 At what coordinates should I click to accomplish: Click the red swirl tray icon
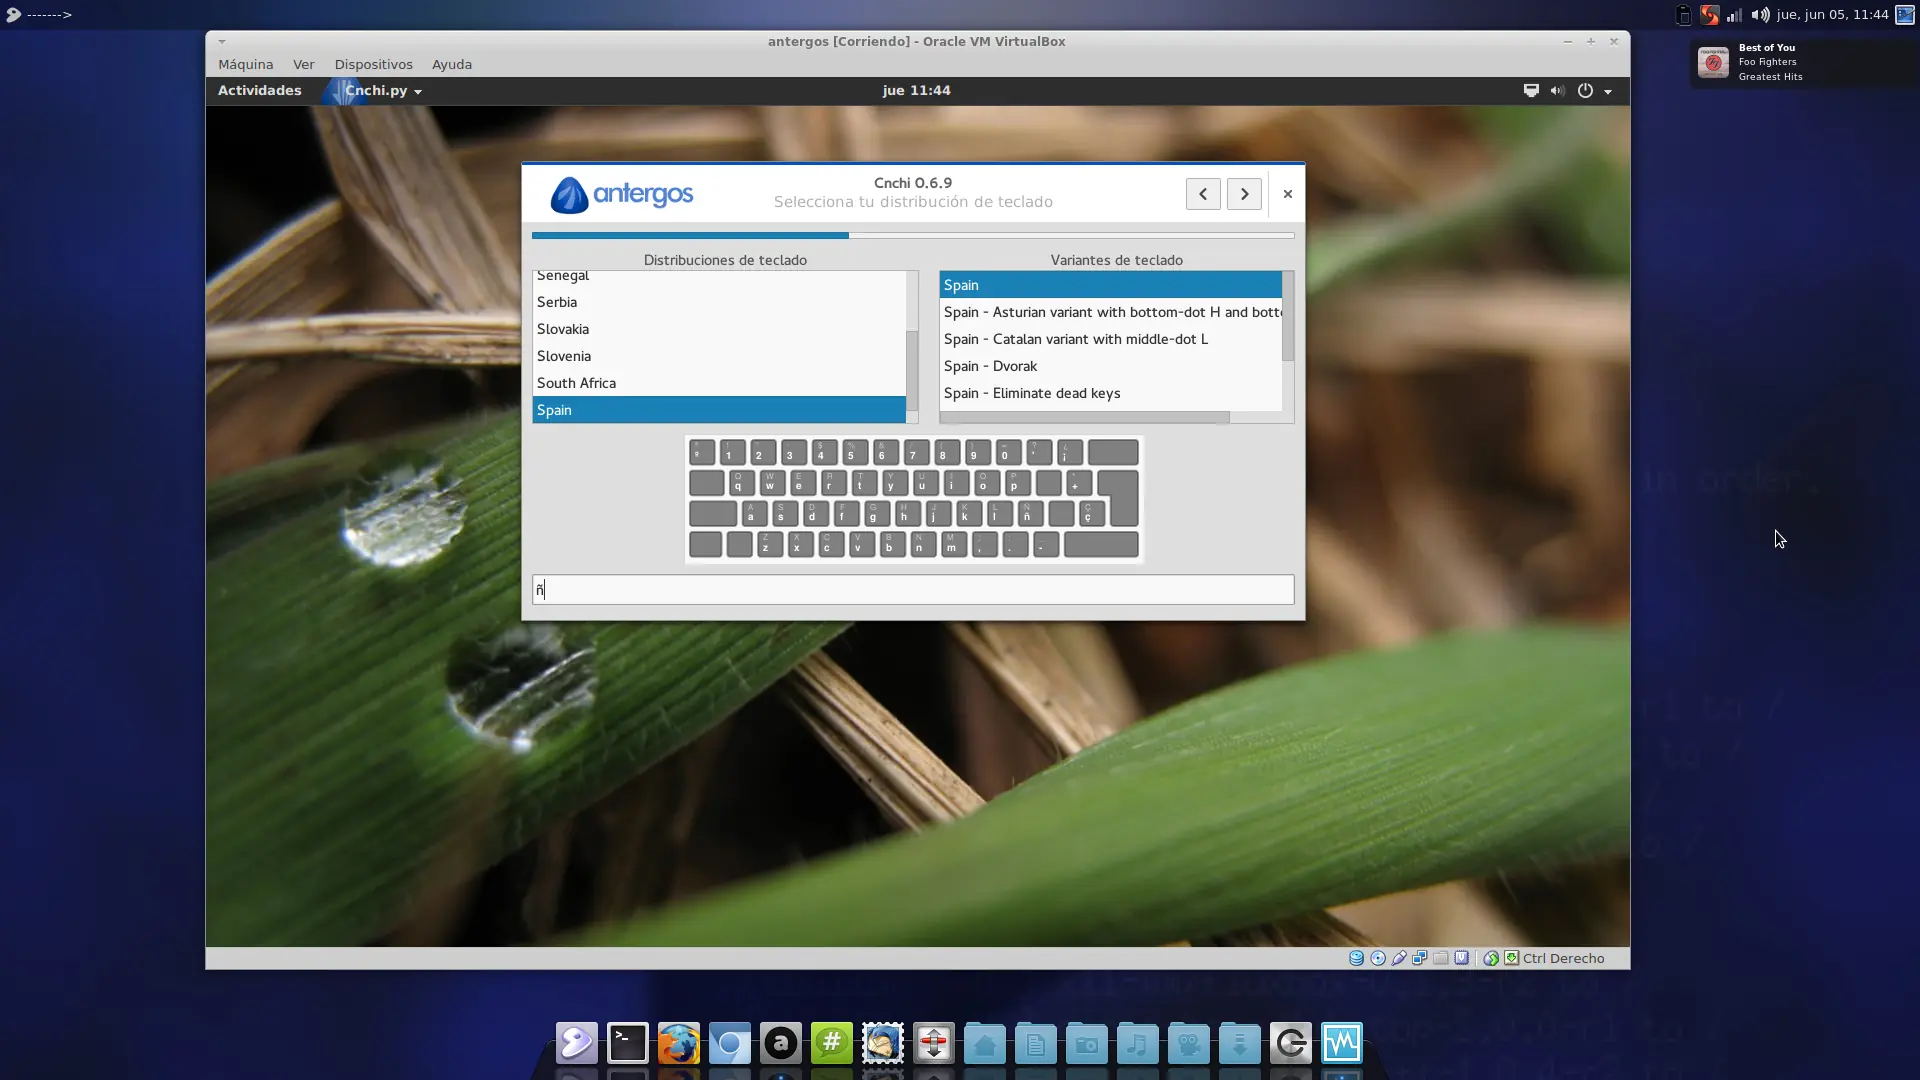point(1709,14)
